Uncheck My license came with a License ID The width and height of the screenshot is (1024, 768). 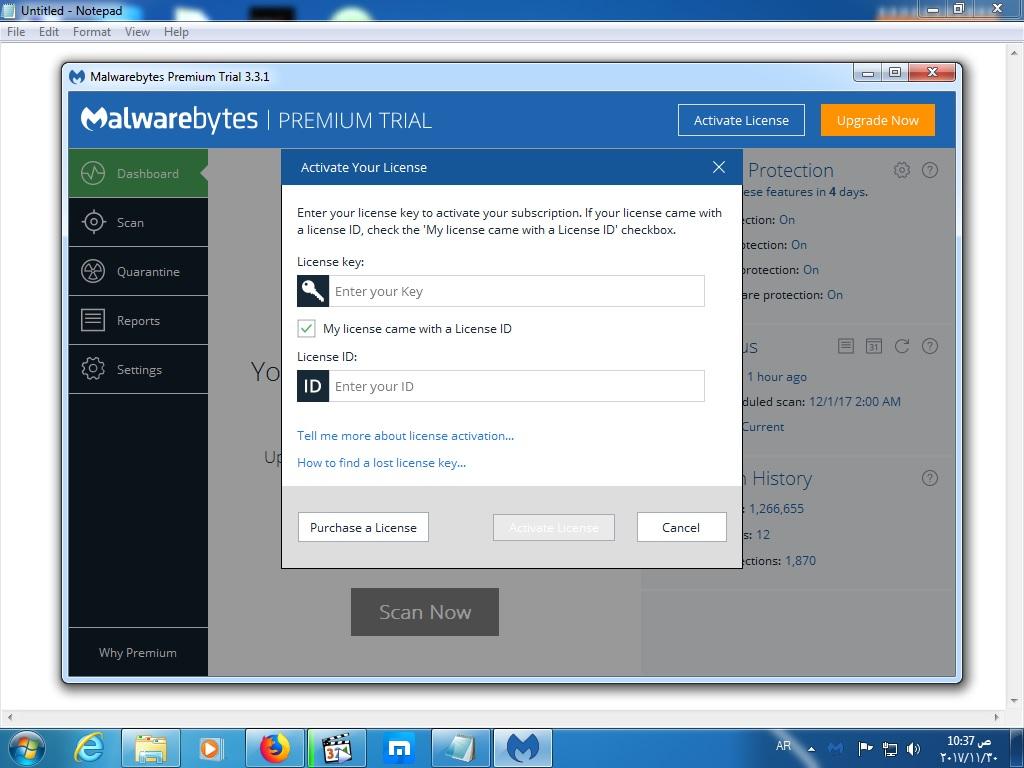click(306, 328)
